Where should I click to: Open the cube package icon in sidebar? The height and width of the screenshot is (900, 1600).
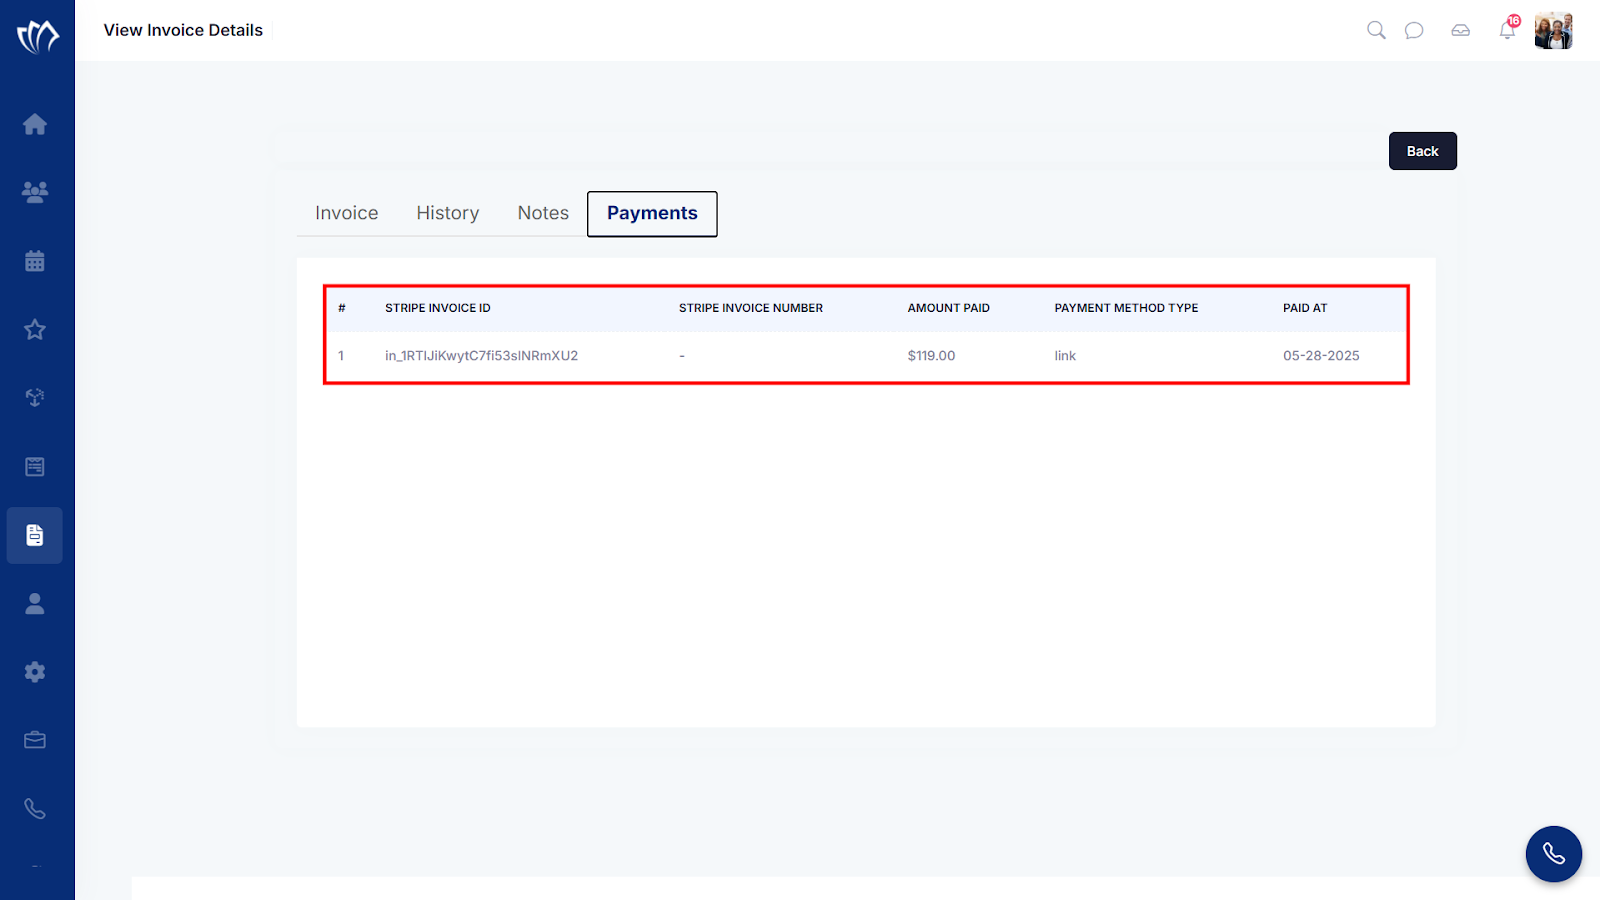(x=35, y=398)
